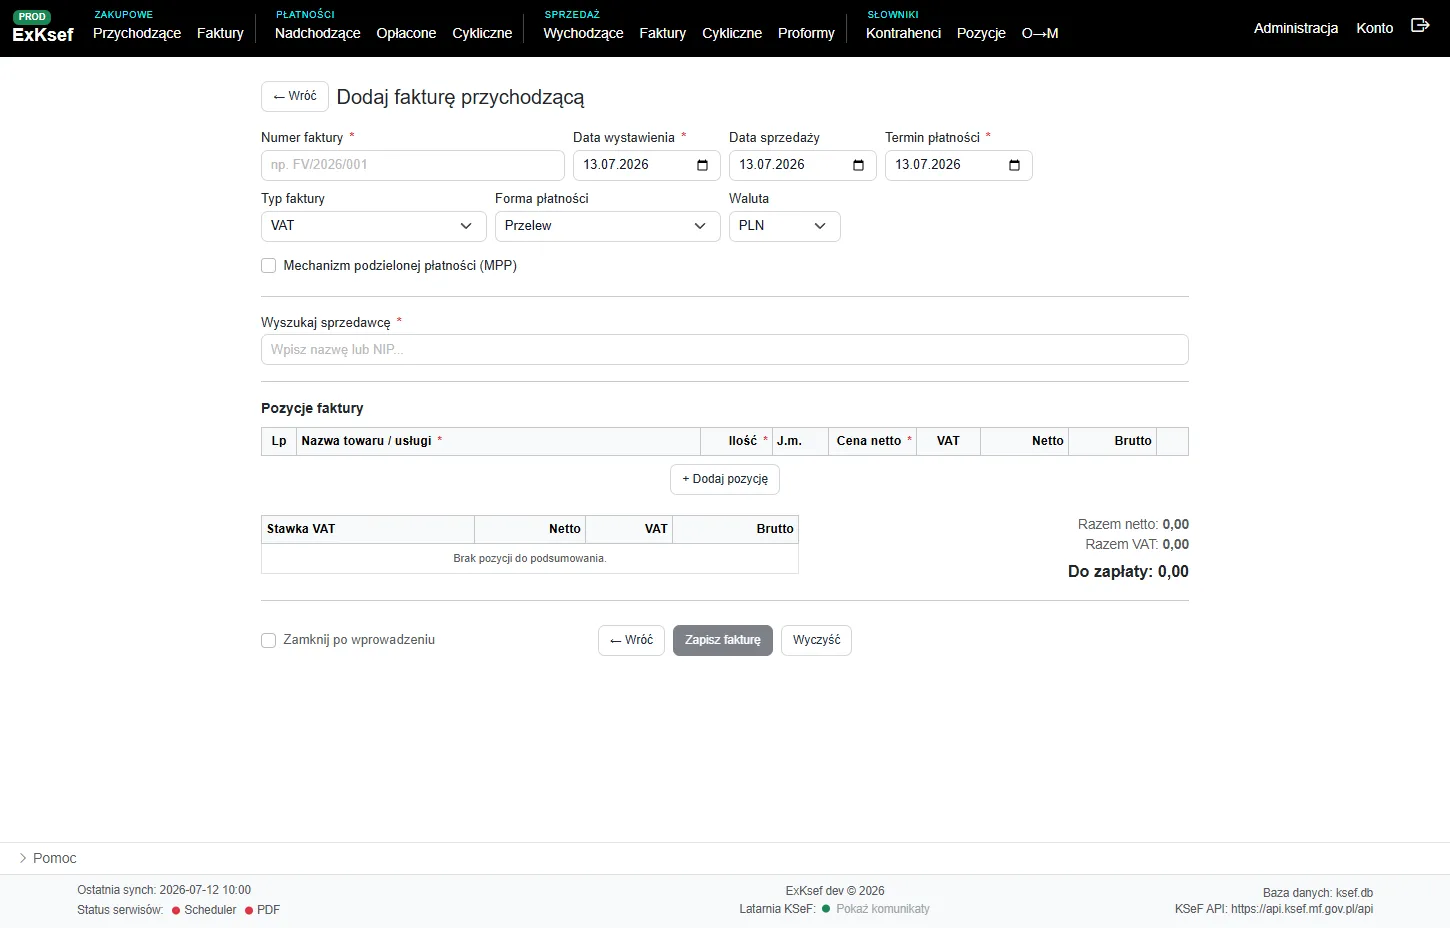Open the Forma płatności Przelew dropdown
Screen dimensions: 1450x928
(x=608, y=226)
